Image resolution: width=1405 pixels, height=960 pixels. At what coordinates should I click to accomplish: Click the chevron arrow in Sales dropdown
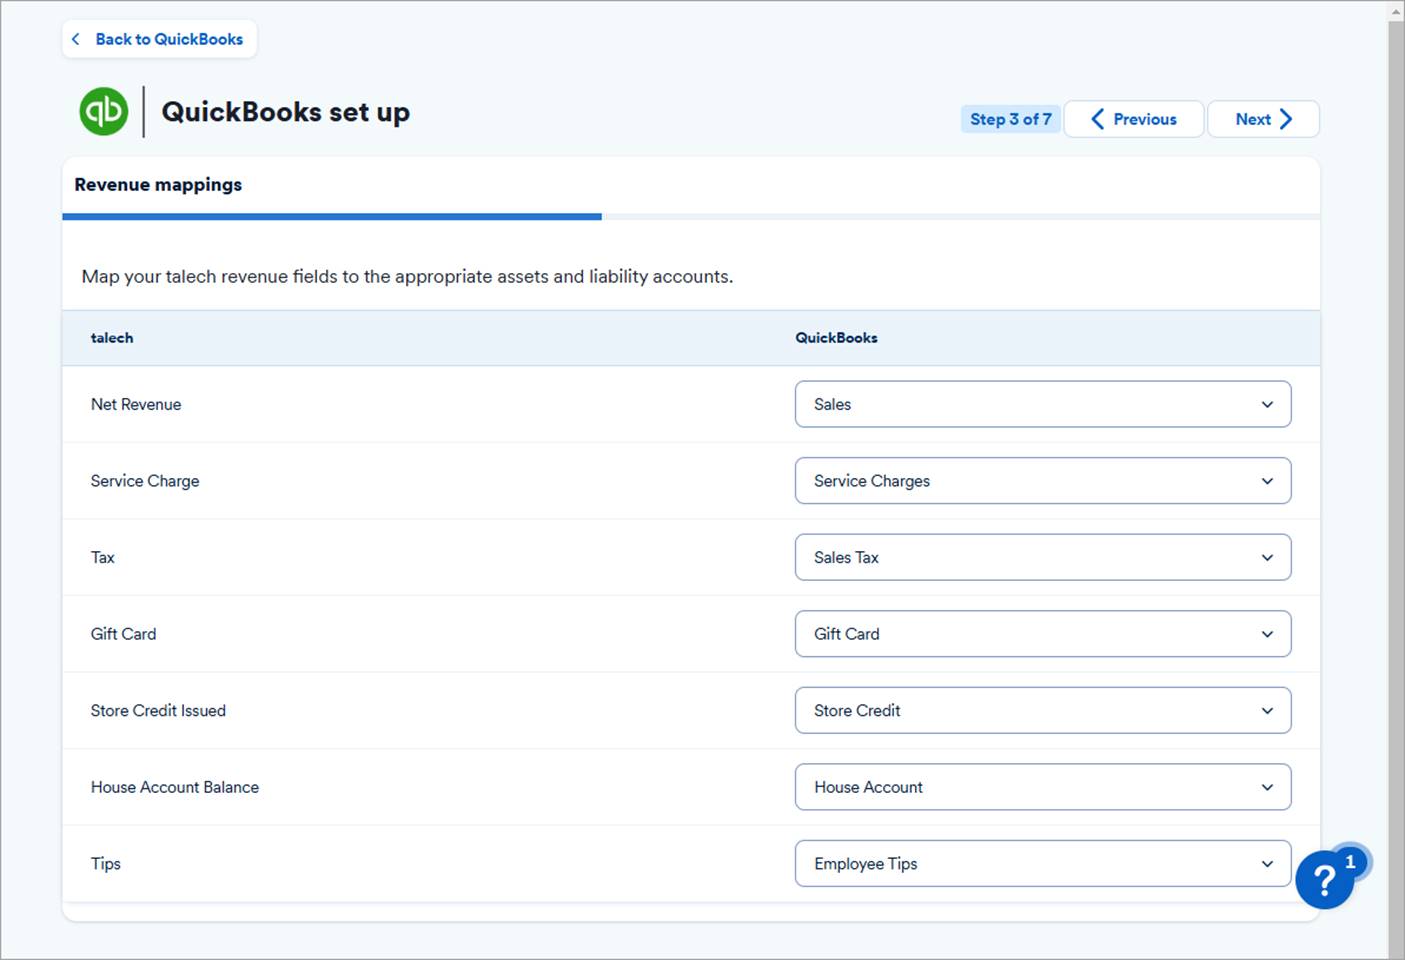coord(1267,405)
